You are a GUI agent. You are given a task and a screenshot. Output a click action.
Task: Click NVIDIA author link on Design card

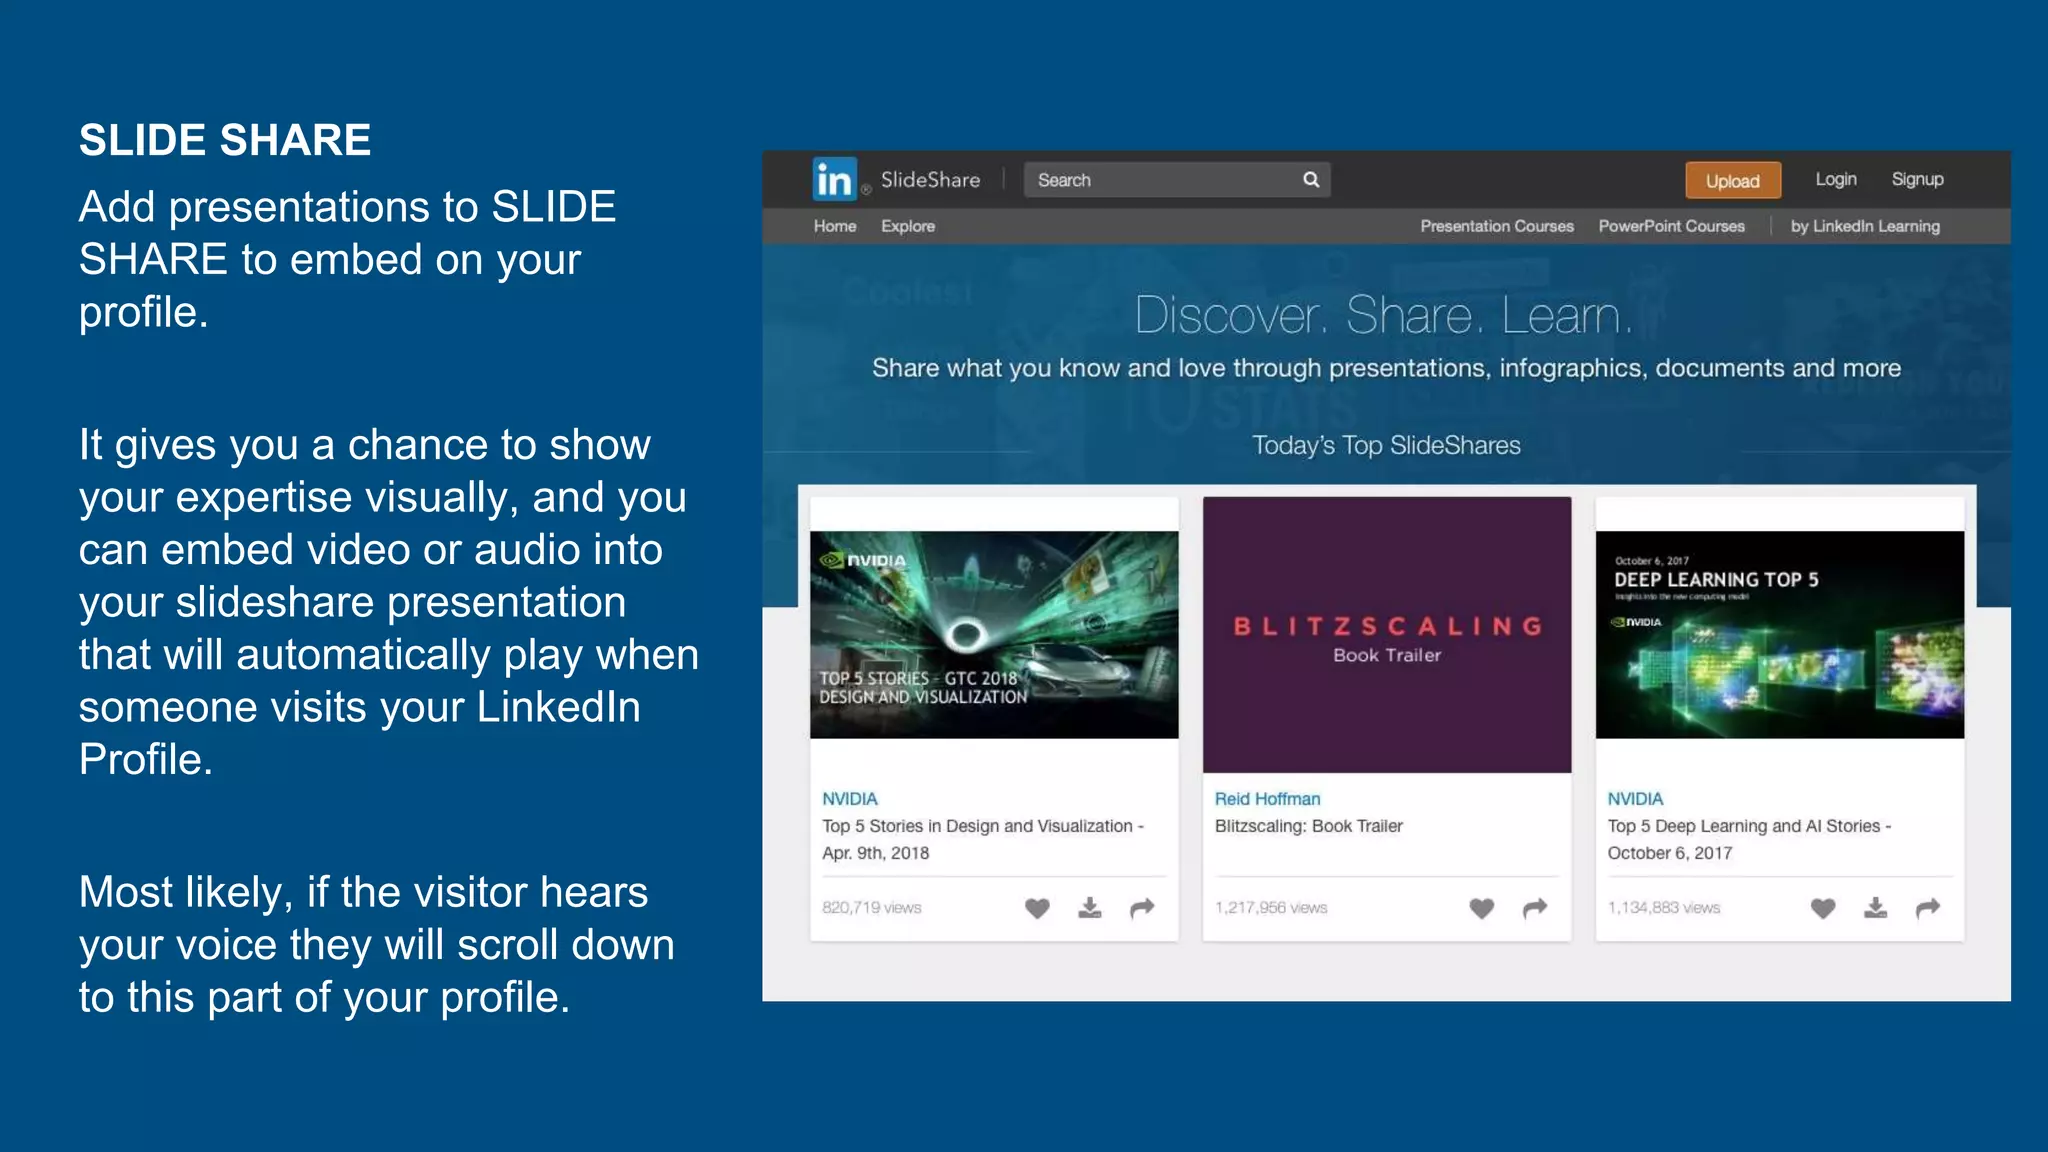[850, 799]
